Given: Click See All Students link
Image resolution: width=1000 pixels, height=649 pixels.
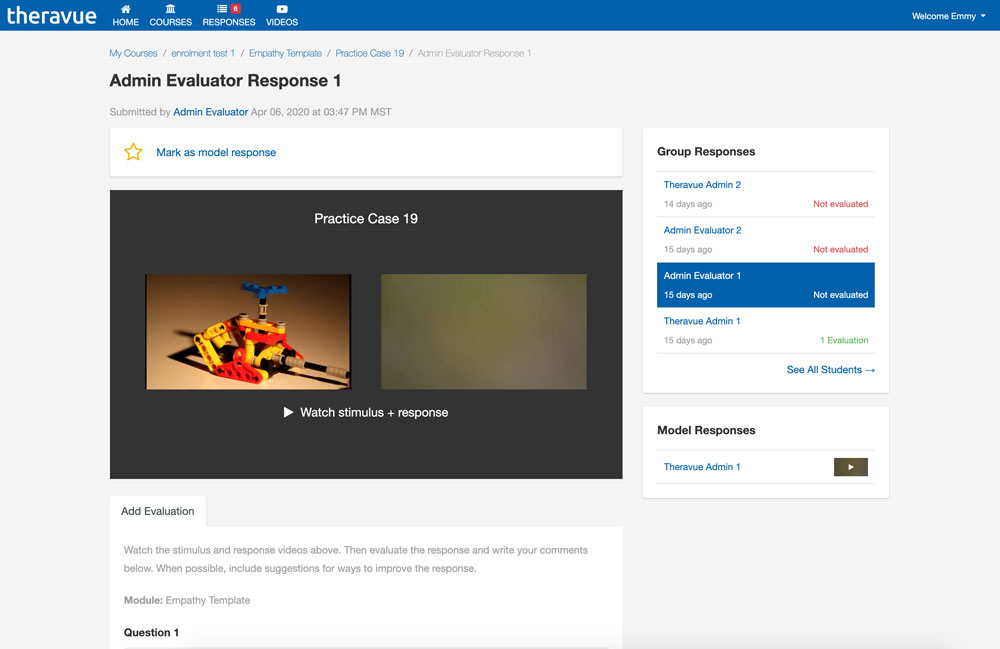Looking at the screenshot, I should (x=830, y=370).
